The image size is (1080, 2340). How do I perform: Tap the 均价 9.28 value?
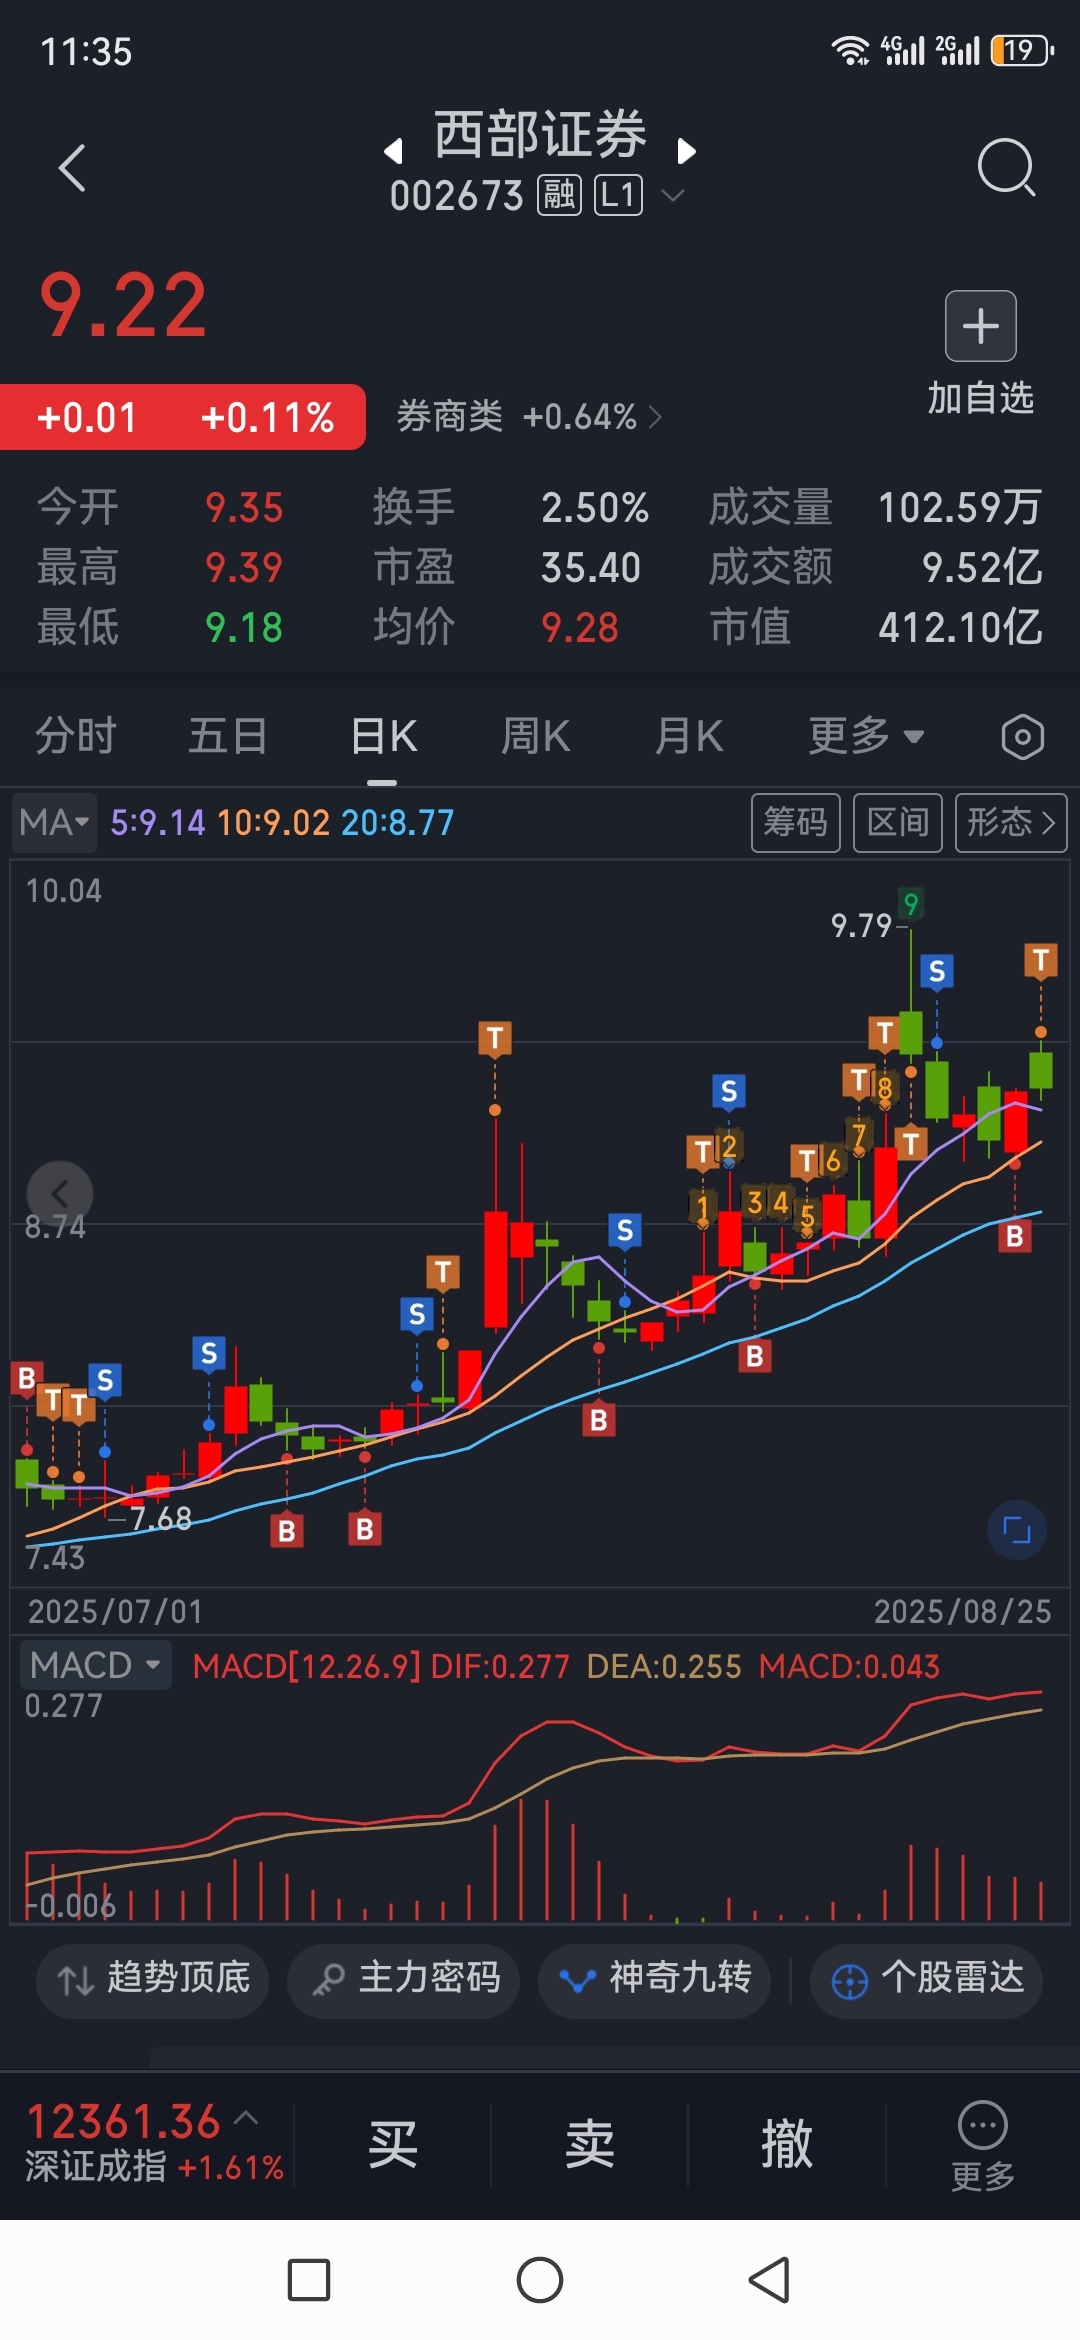point(579,628)
